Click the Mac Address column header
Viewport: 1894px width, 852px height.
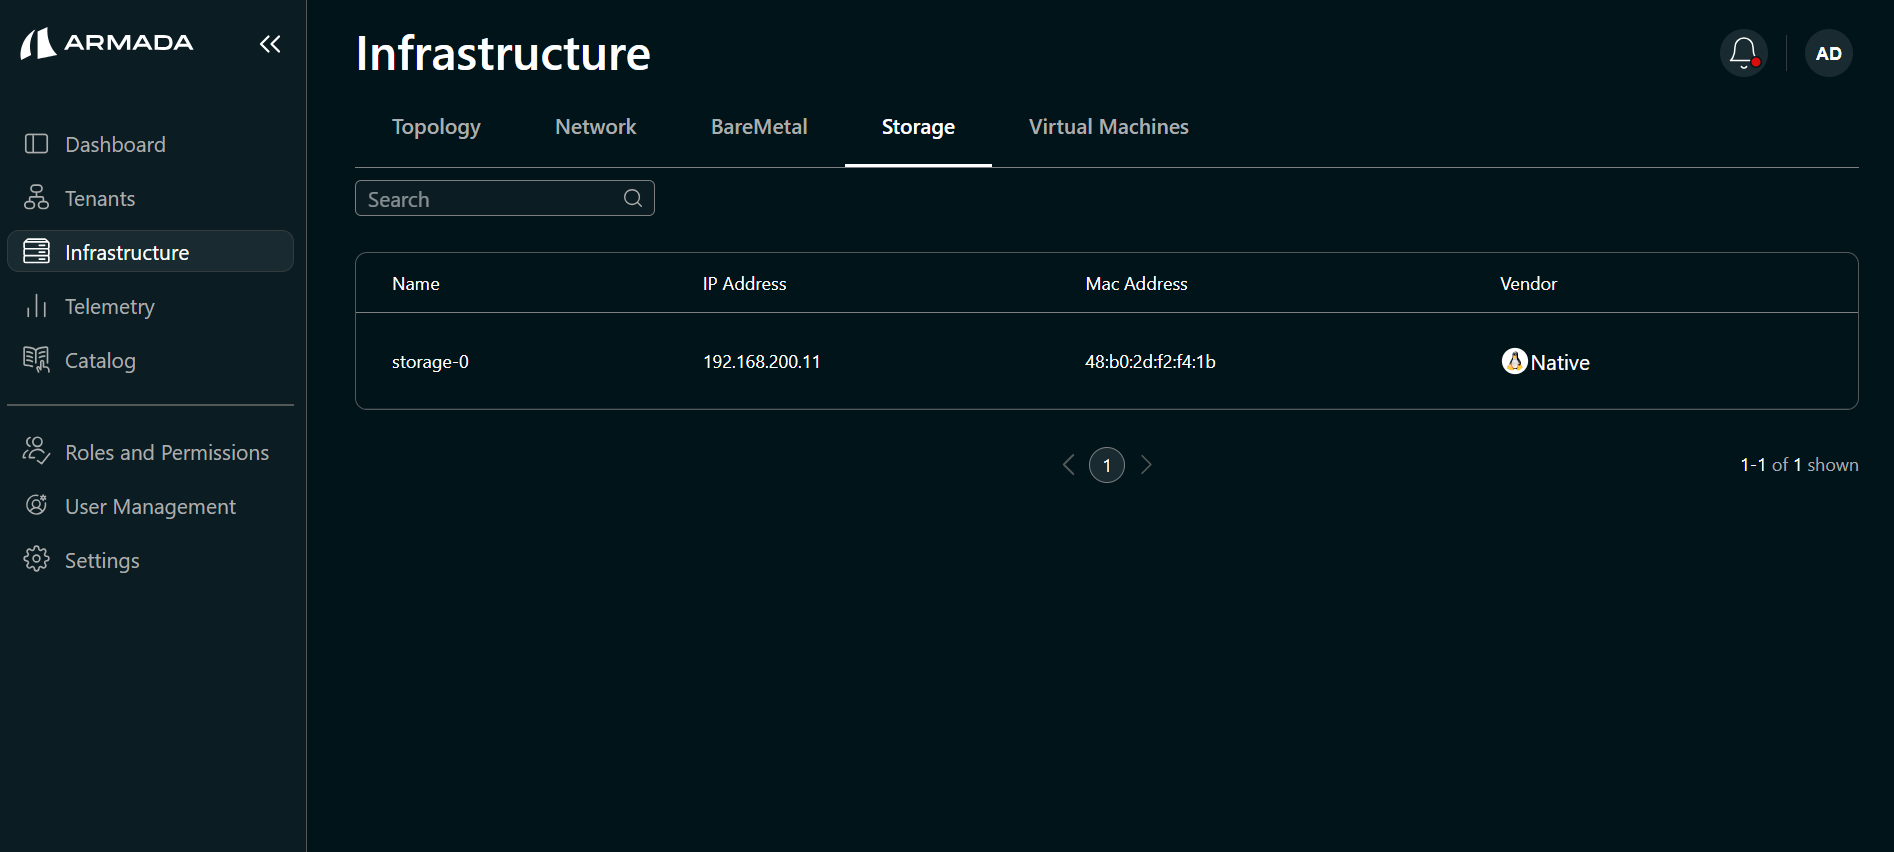click(x=1137, y=284)
